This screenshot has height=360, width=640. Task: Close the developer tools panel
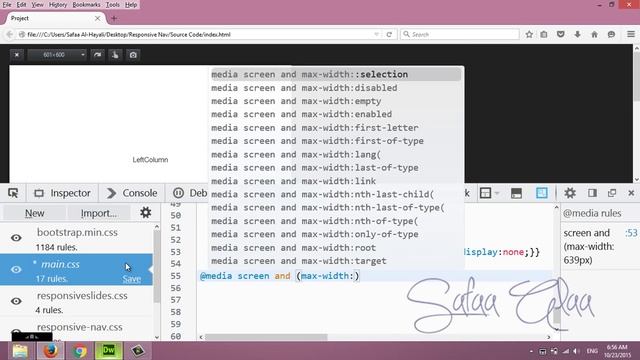631,193
